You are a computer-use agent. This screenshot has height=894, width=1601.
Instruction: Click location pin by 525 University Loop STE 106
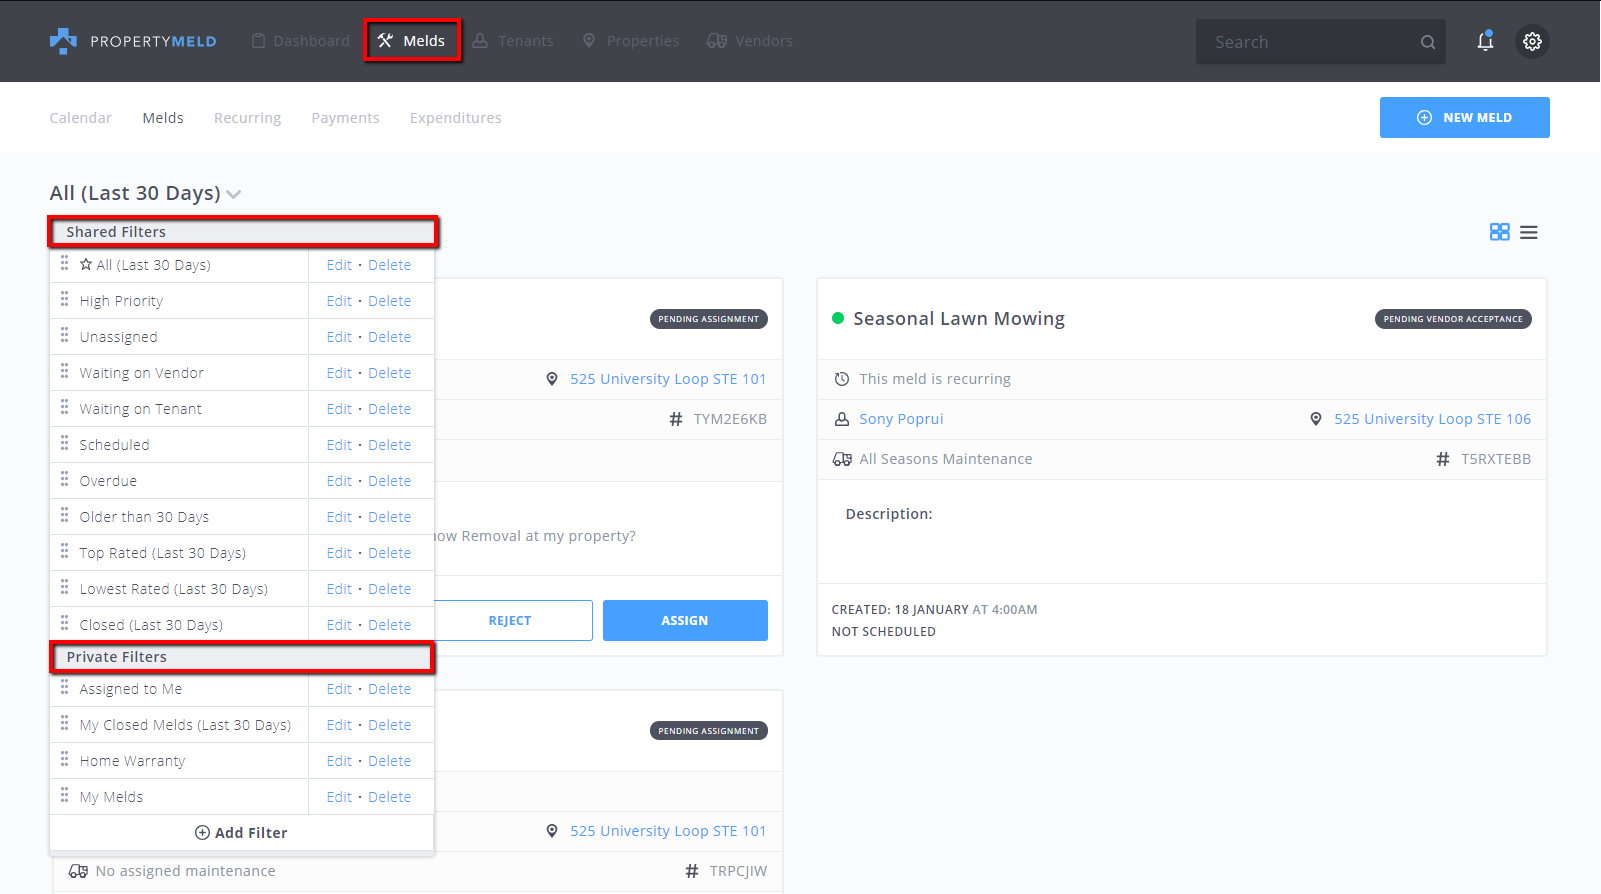1316,419
